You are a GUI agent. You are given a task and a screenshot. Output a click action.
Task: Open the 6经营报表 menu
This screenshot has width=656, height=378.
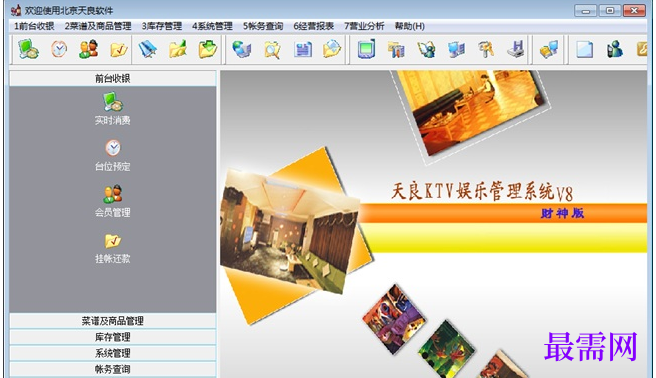[313, 26]
